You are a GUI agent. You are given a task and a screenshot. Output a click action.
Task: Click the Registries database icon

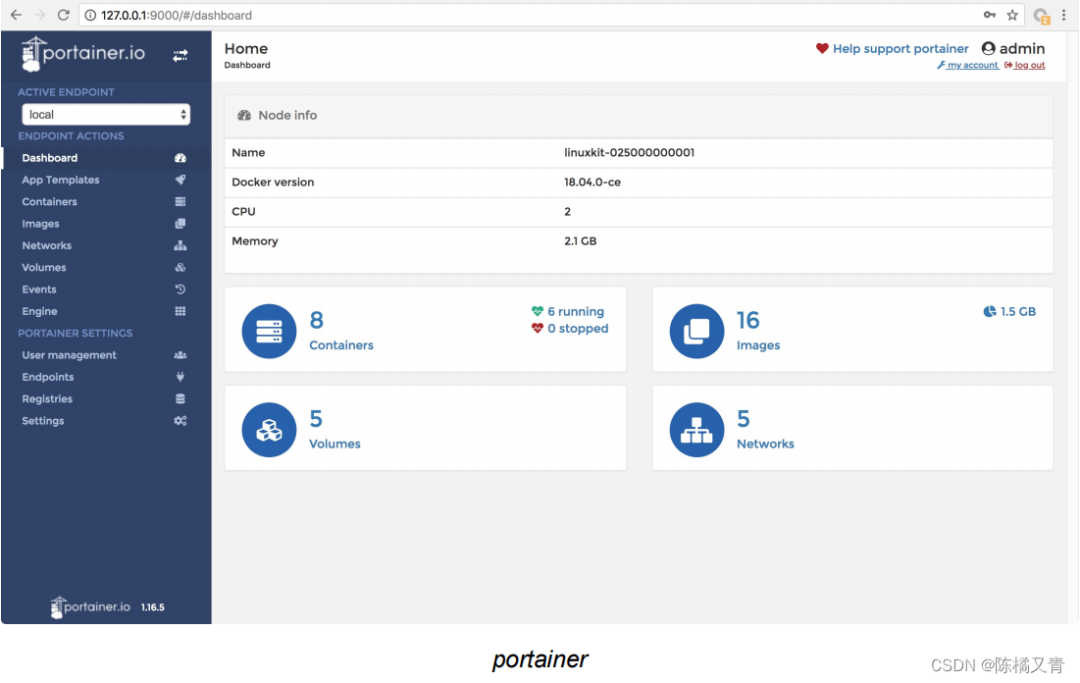click(x=180, y=399)
